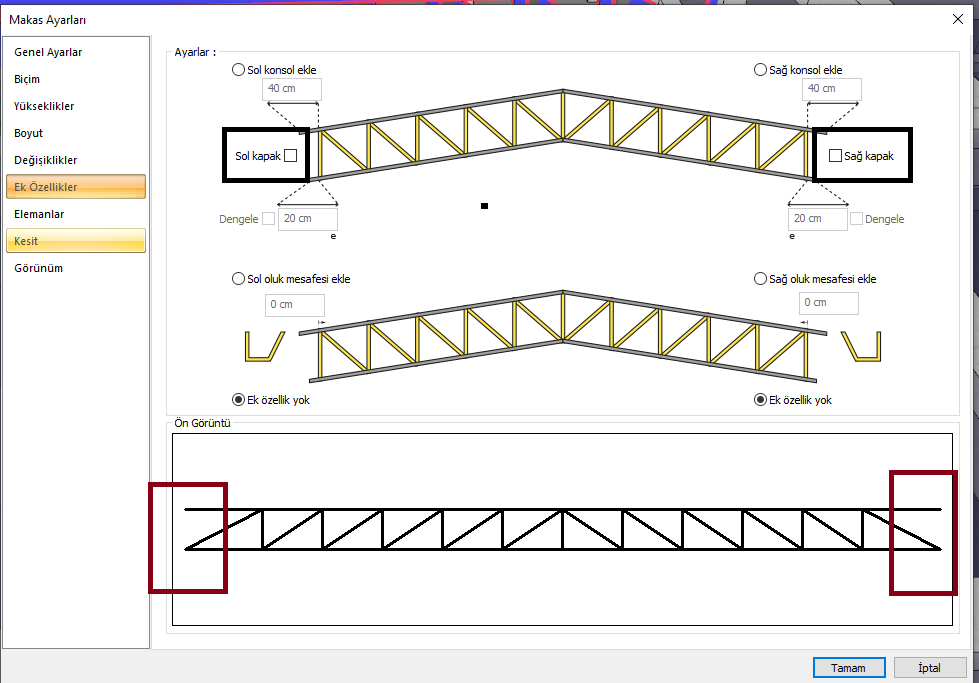Enable the Sağ kapak checkbox
Viewport: 979px width, 683px height.
[x=836, y=156]
